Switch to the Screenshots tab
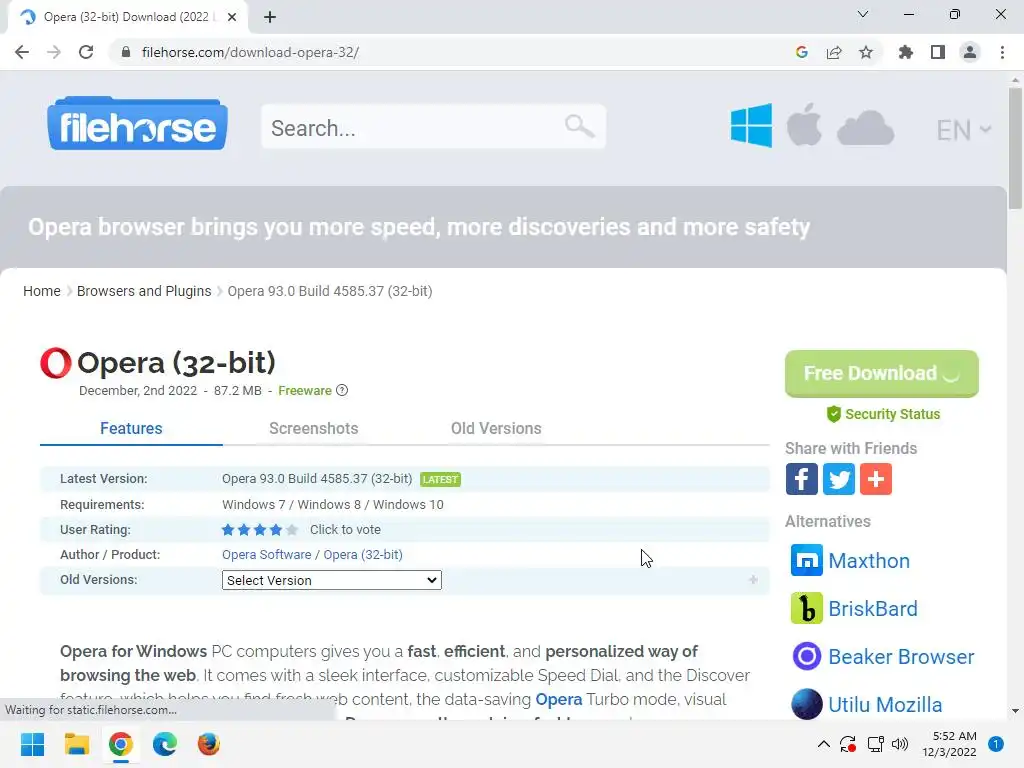This screenshot has width=1024, height=768. (313, 428)
